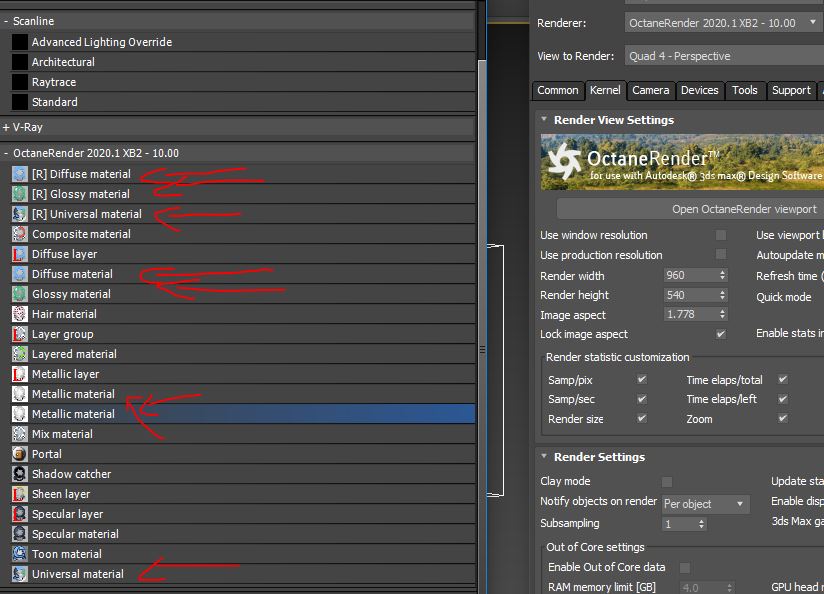Toggle Use production resolution checkbox
The width and height of the screenshot is (824, 594).
pyautogui.click(x=721, y=254)
